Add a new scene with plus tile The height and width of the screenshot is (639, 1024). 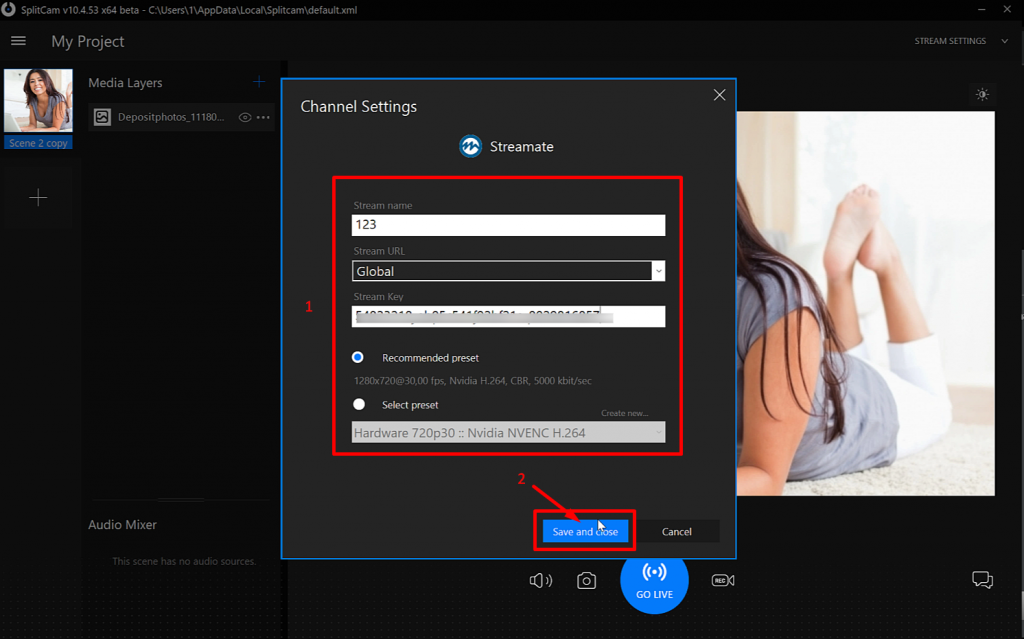coord(38,197)
